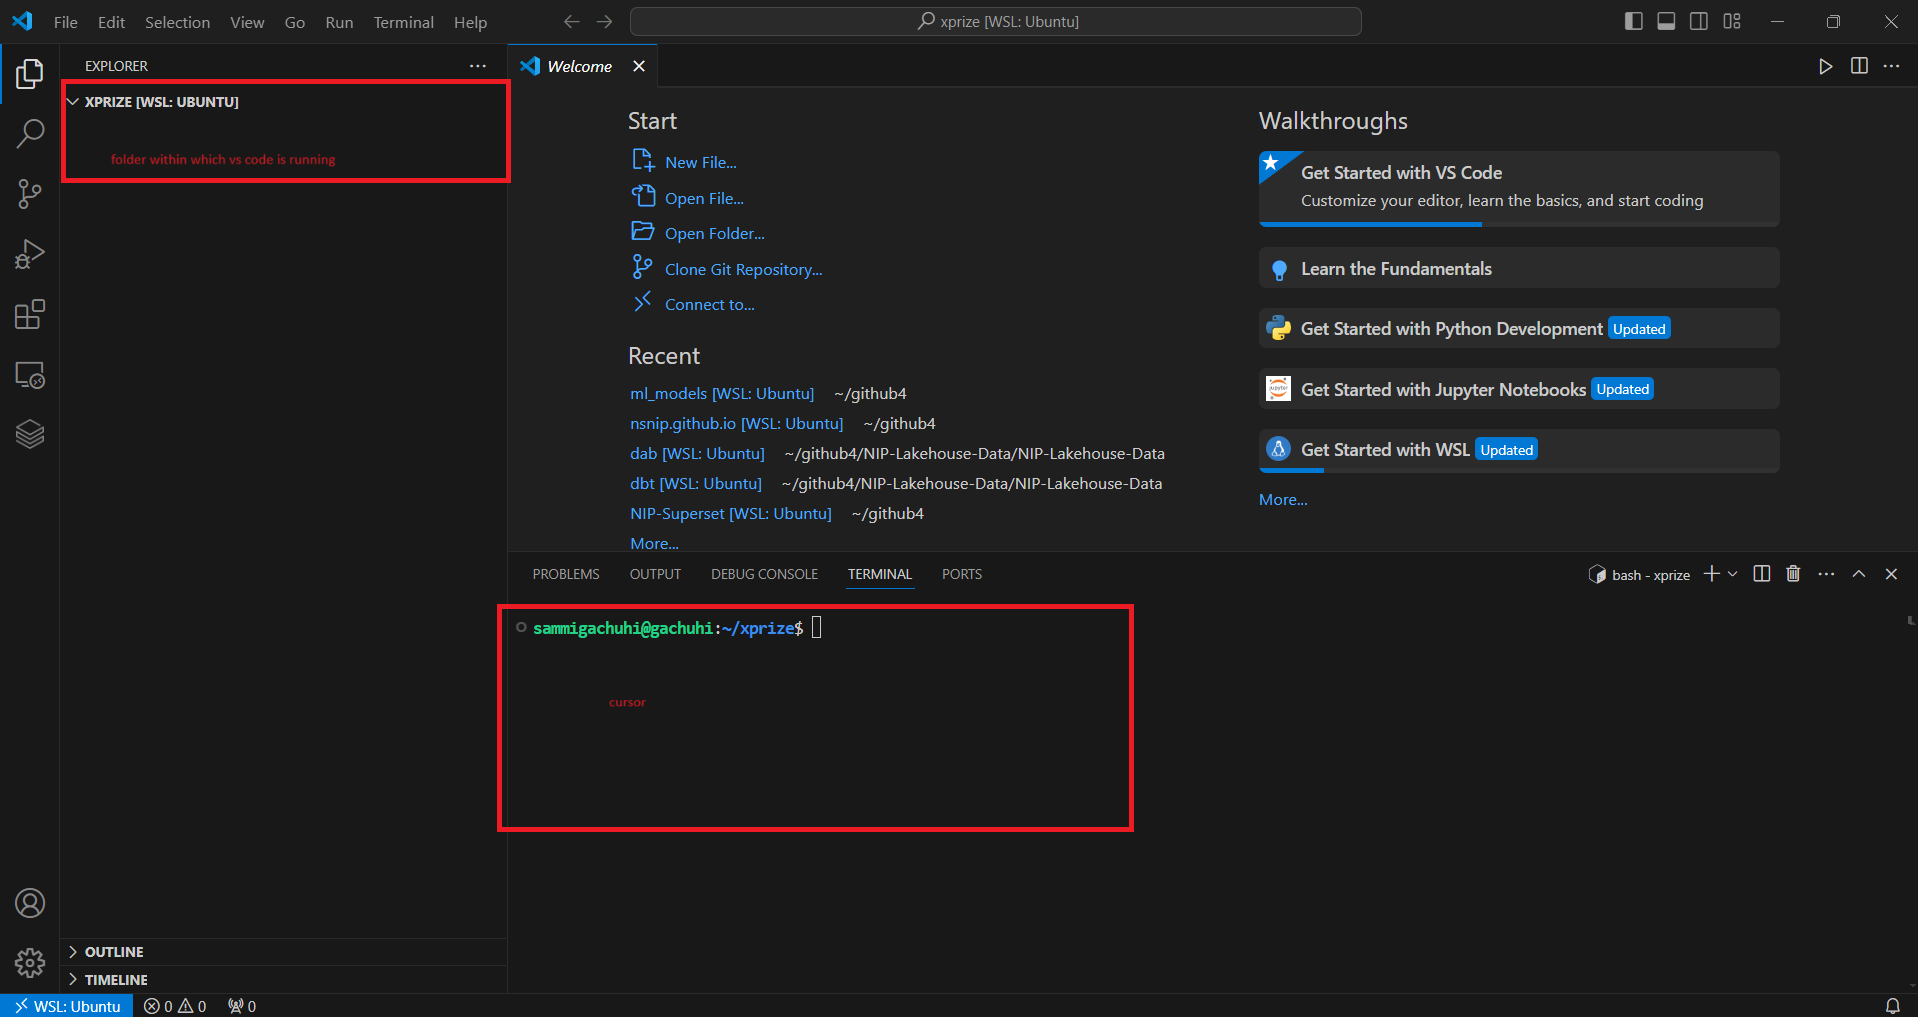Switch to the OUTPUT panel tab
This screenshot has height=1017, width=1918.
pos(655,574)
